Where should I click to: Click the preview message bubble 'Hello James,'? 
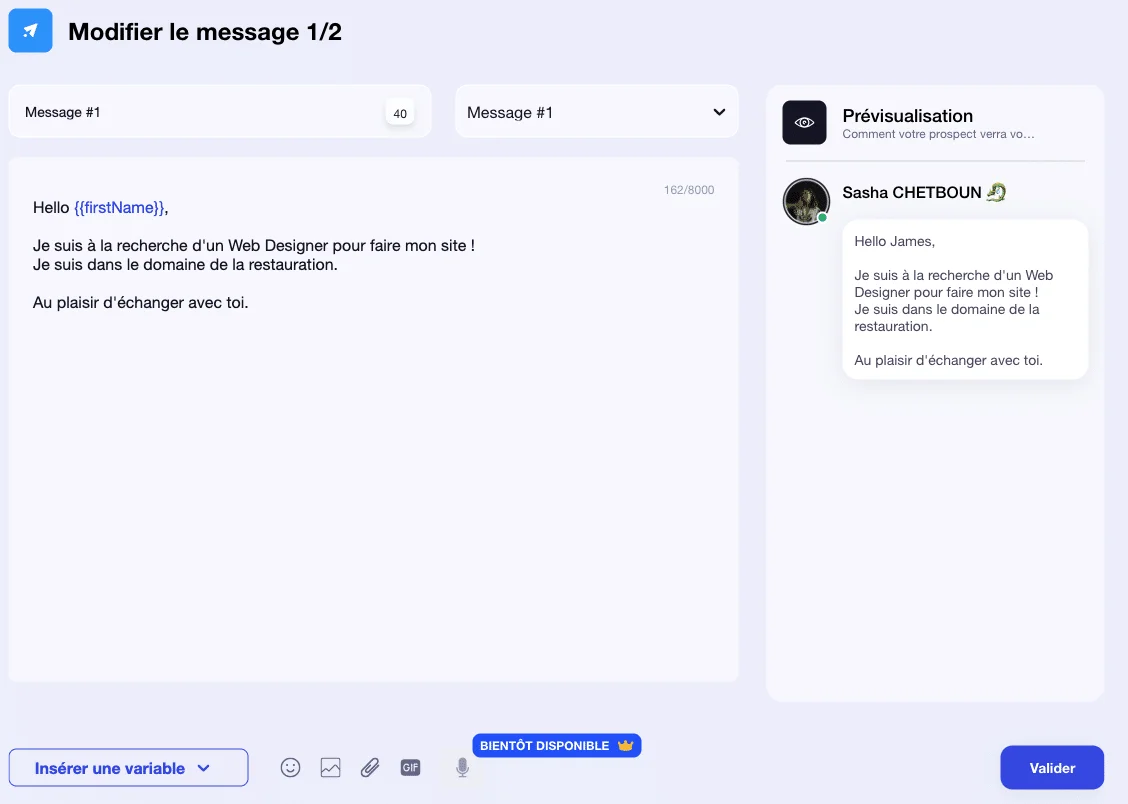(965, 300)
